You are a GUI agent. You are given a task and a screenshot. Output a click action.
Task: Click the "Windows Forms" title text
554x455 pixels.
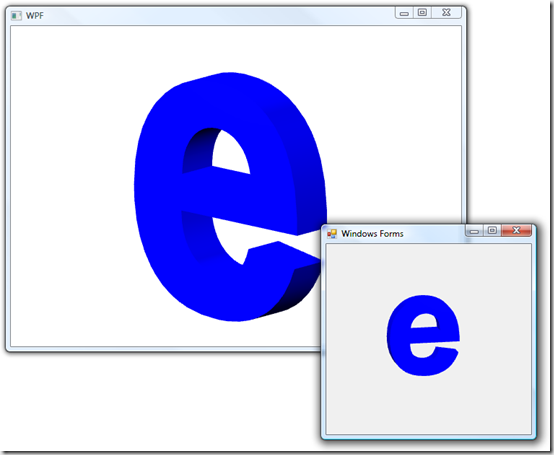(372, 234)
